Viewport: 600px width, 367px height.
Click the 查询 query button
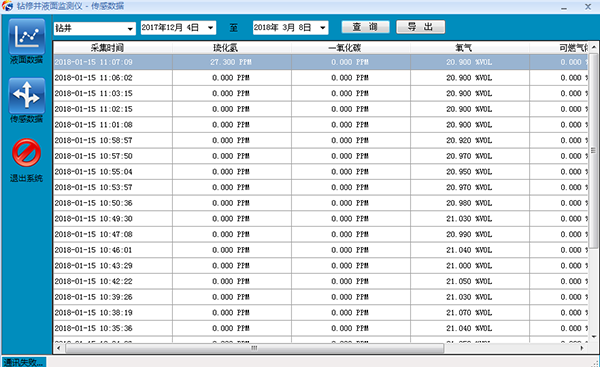365,27
